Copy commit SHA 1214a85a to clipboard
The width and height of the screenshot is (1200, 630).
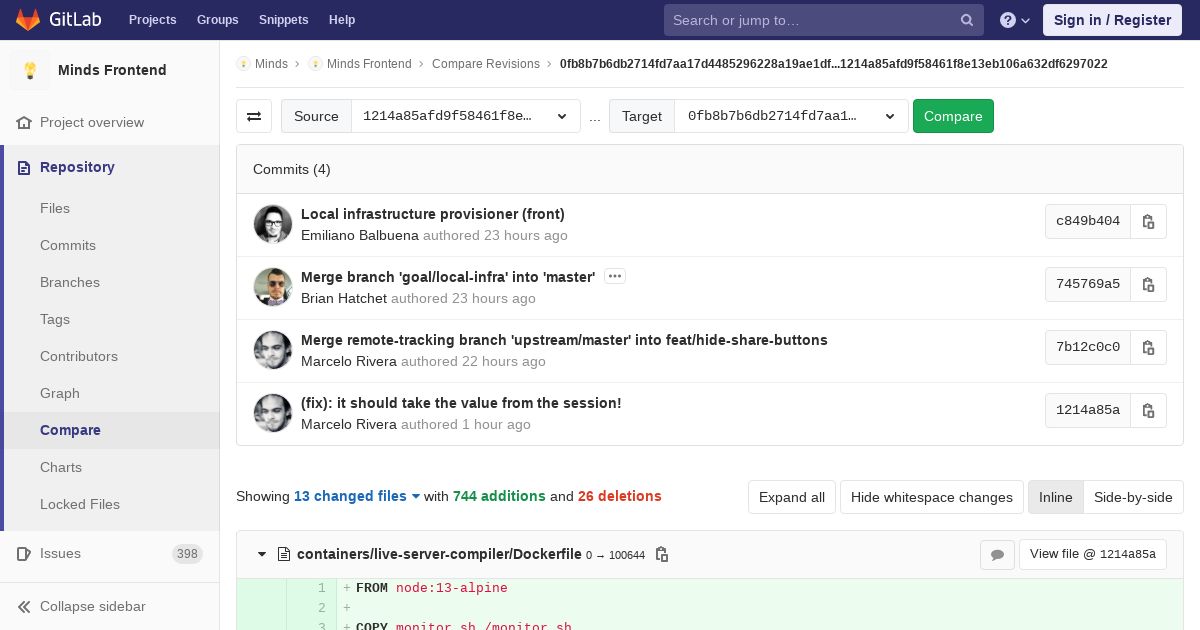tap(1148, 410)
